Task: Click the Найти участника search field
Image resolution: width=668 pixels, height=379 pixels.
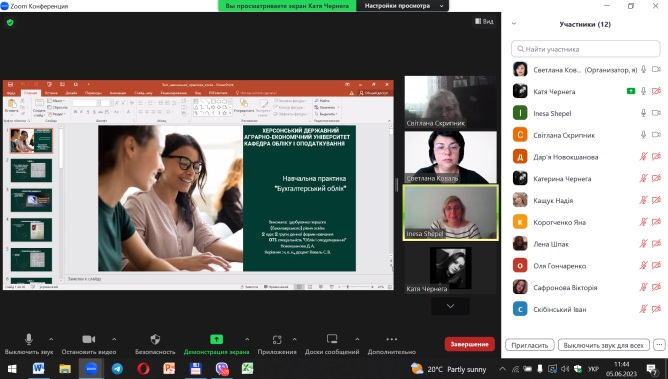Action: click(x=585, y=49)
